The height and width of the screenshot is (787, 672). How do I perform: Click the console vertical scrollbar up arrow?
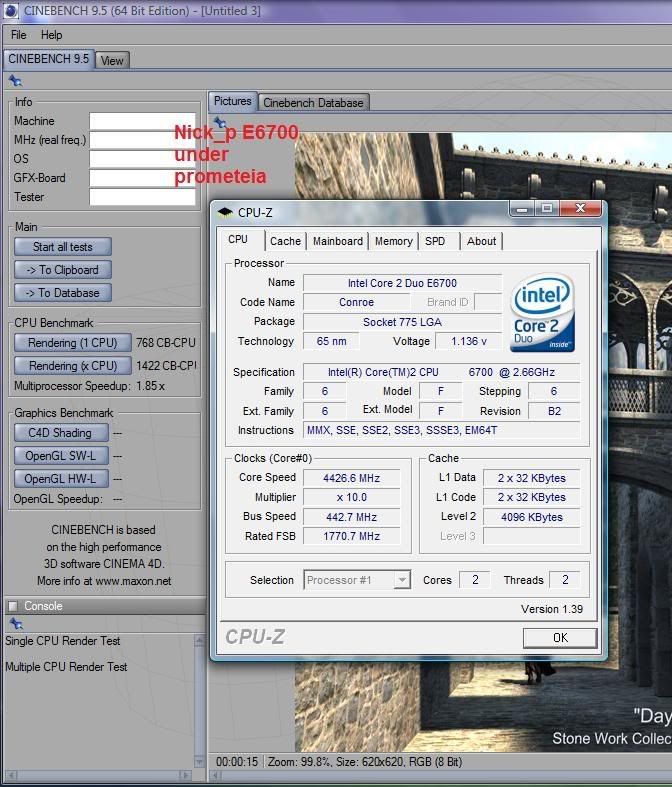199,640
